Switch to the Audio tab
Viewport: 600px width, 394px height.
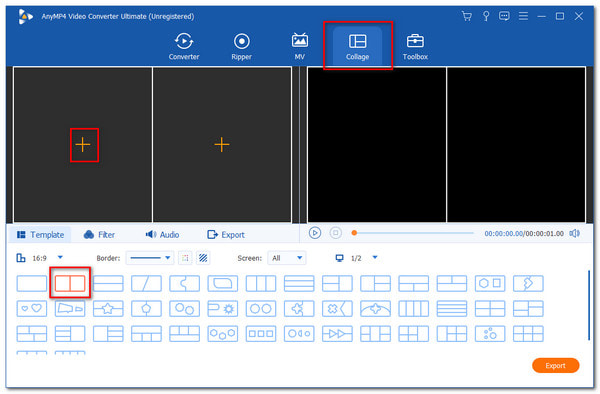162,234
